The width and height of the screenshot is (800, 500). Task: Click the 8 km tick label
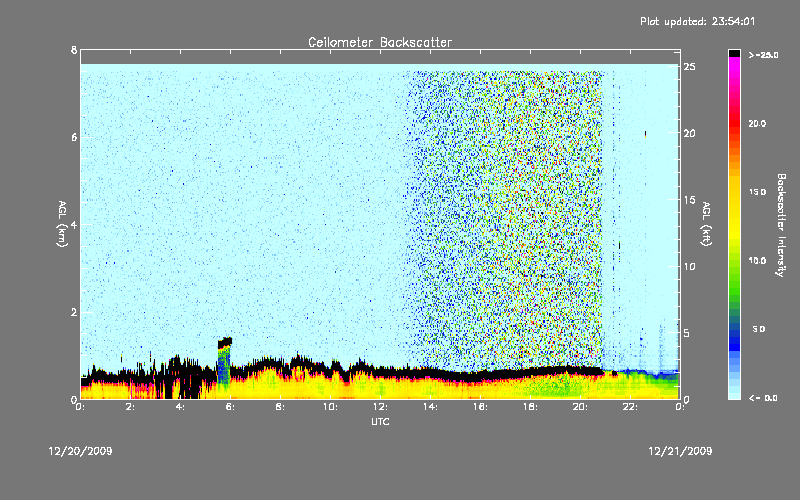[x=74, y=50]
